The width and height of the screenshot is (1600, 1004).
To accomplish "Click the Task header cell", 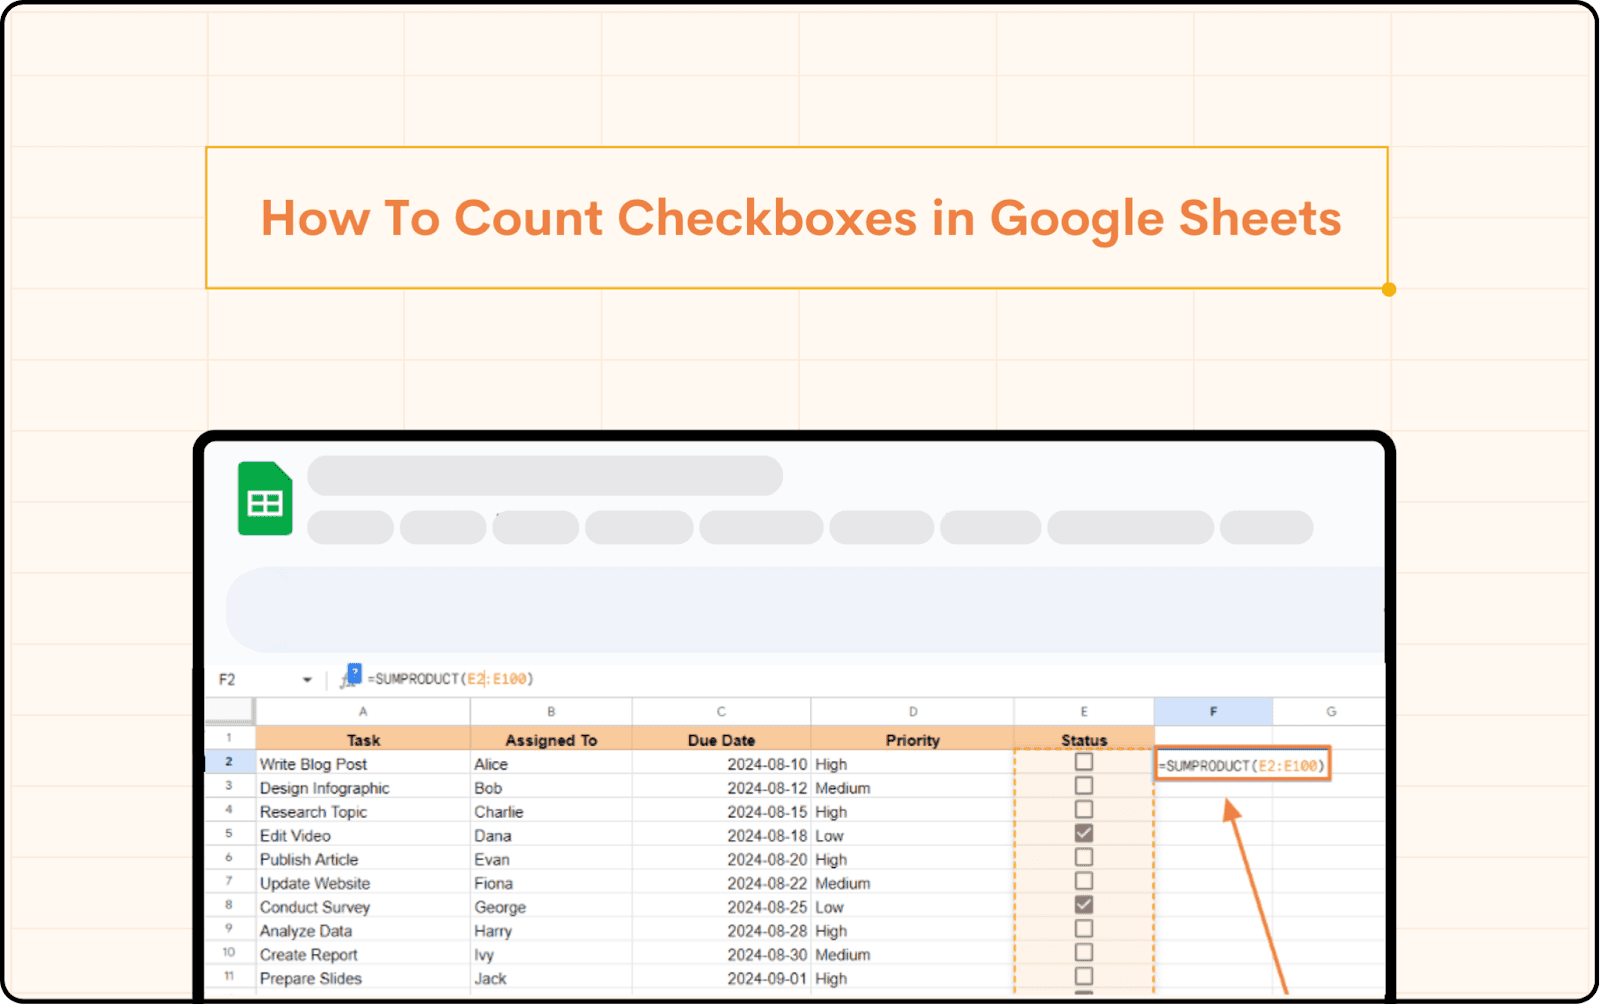I will pos(363,739).
